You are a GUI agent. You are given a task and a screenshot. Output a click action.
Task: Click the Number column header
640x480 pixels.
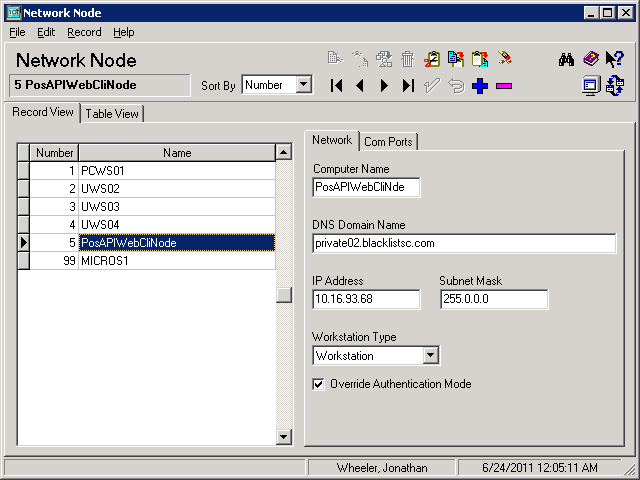coord(54,153)
